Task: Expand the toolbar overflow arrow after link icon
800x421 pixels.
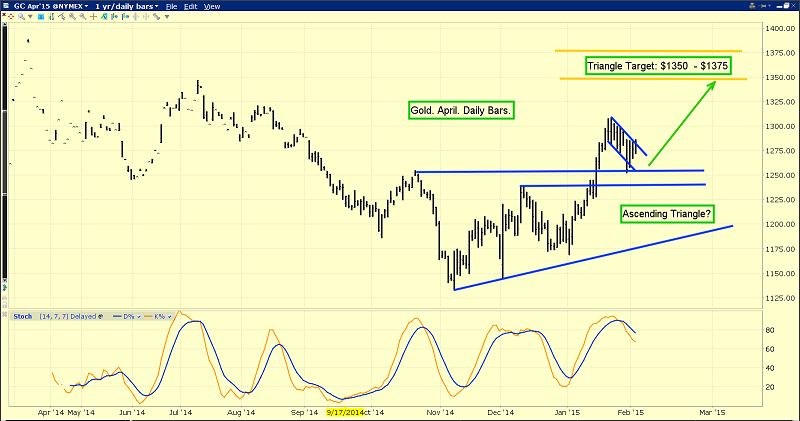Action: [x=167, y=17]
